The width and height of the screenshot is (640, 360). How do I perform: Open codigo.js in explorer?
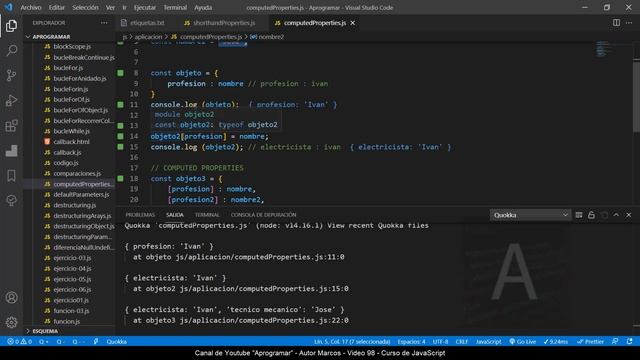click(66, 163)
